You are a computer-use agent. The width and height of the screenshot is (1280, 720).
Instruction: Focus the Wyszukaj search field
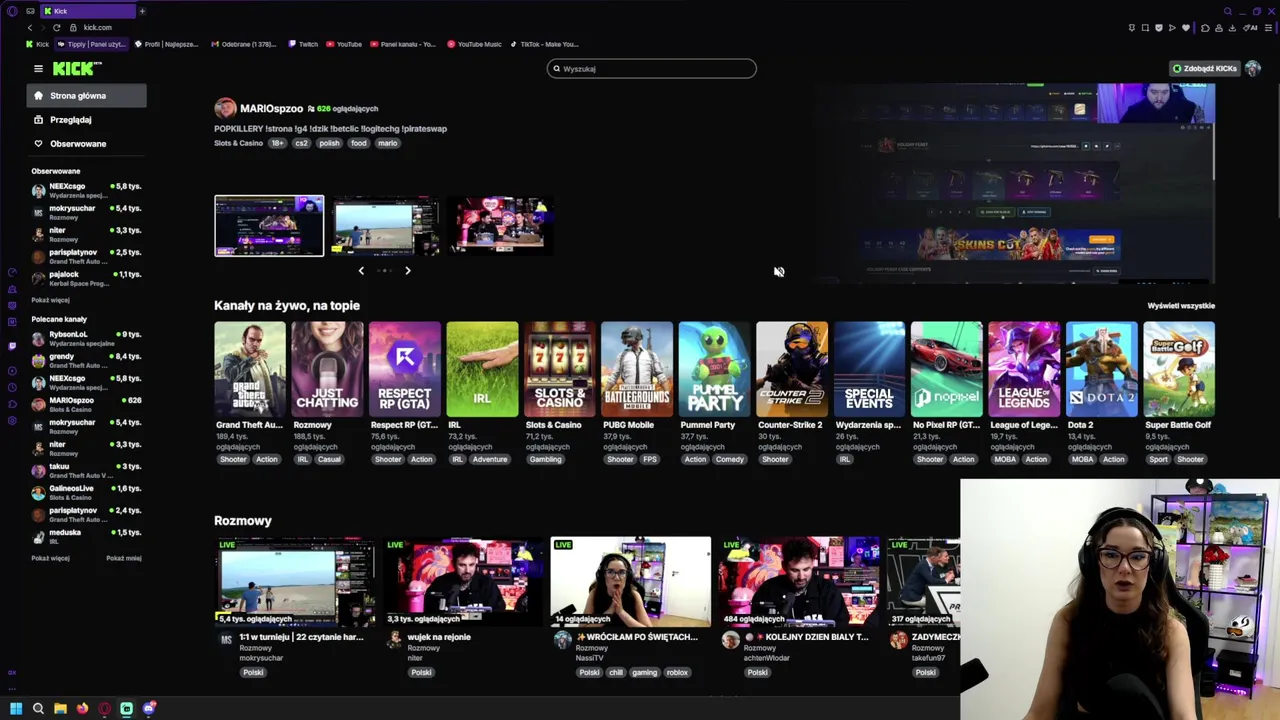(652, 69)
